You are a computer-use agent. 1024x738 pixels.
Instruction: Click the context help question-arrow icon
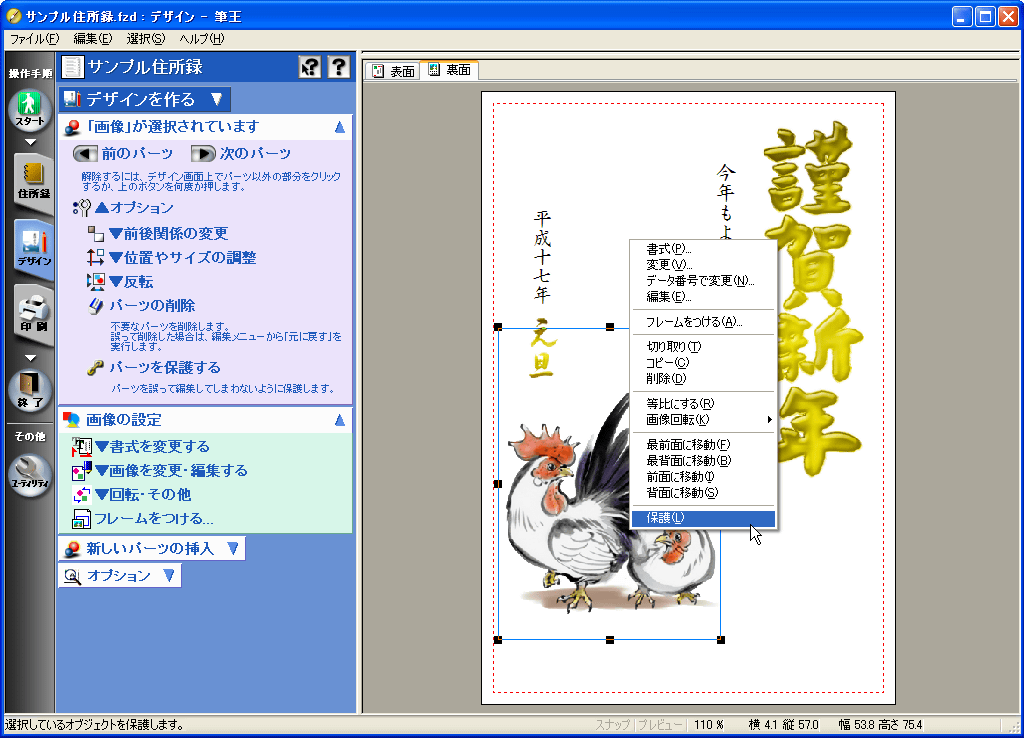(x=310, y=67)
